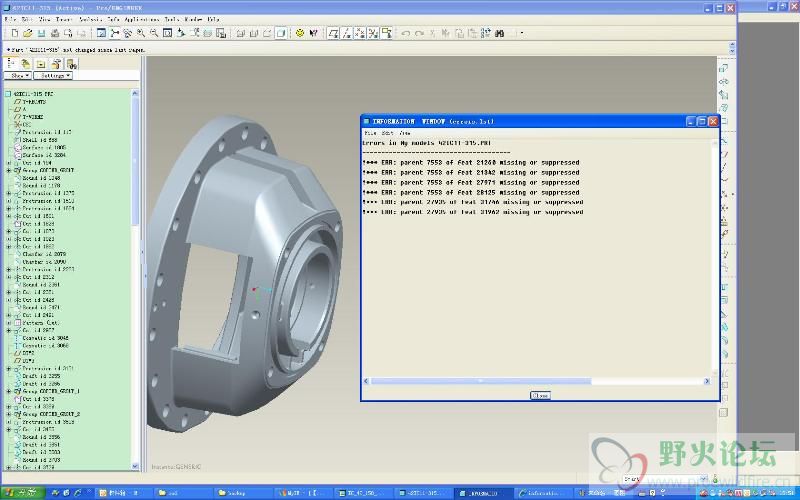Open the Applications menu
This screenshot has width=800, height=500.
point(142,19)
